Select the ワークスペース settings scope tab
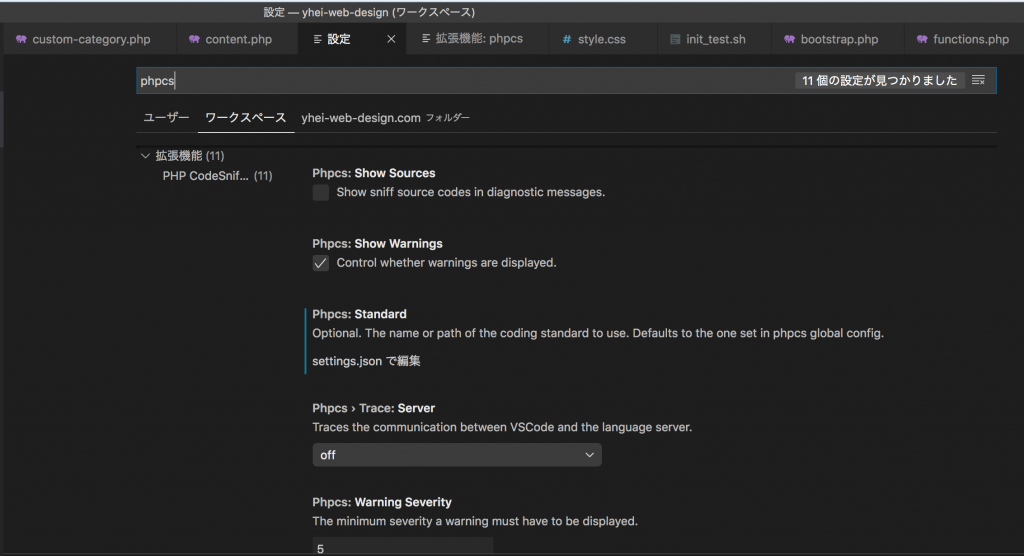The width and height of the screenshot is (1024, 556). (246, 118)
